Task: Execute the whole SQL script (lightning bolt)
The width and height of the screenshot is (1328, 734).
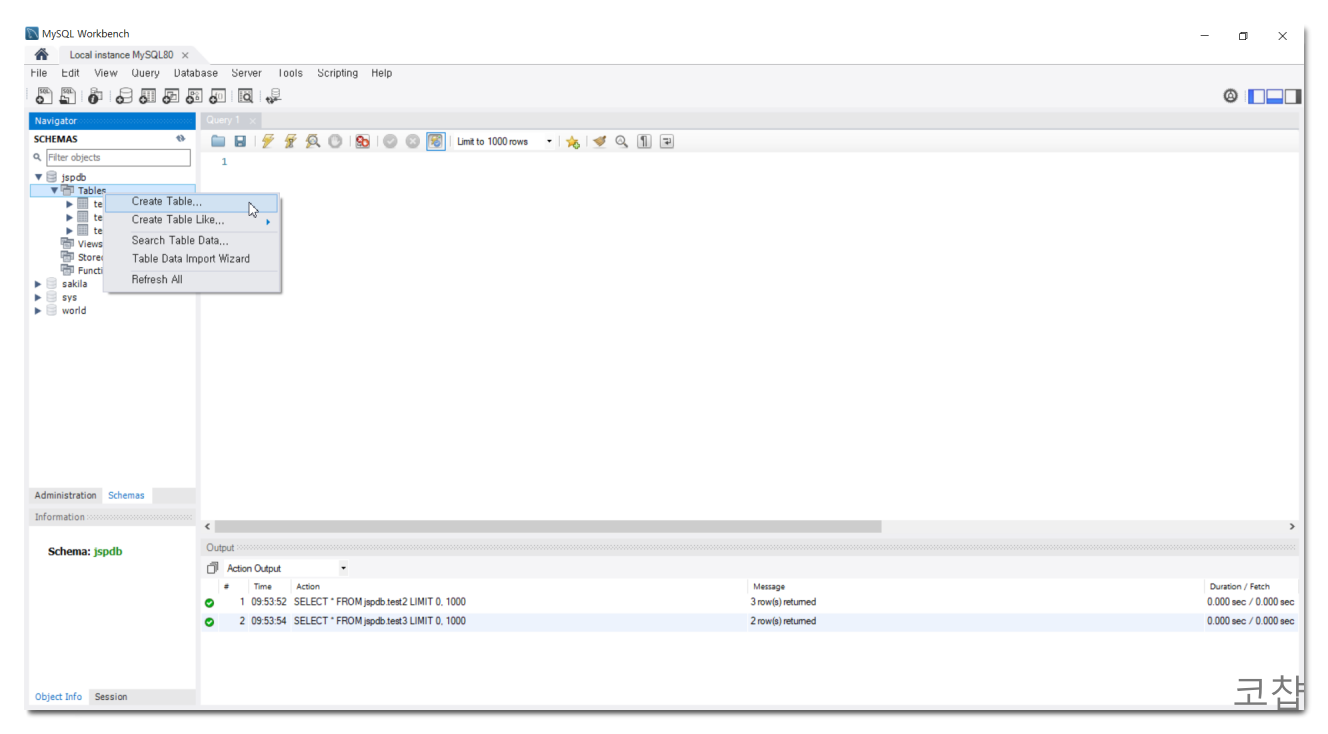Action: coord(268,142)
